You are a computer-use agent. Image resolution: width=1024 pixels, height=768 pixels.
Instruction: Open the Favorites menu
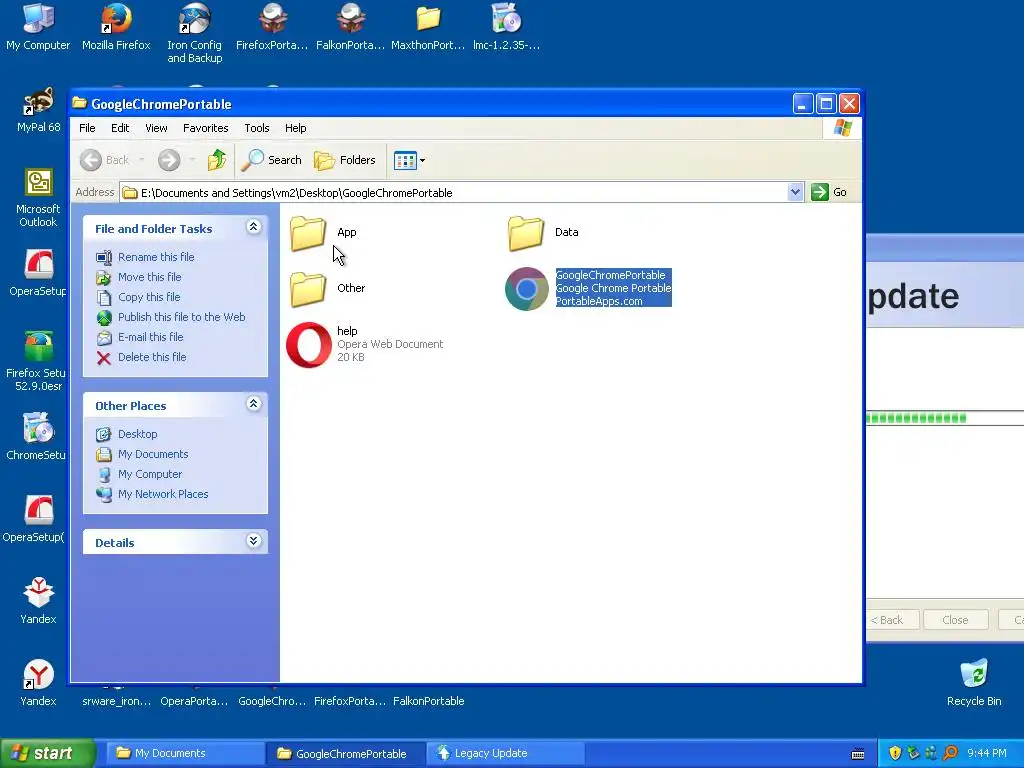coord(206,128)
